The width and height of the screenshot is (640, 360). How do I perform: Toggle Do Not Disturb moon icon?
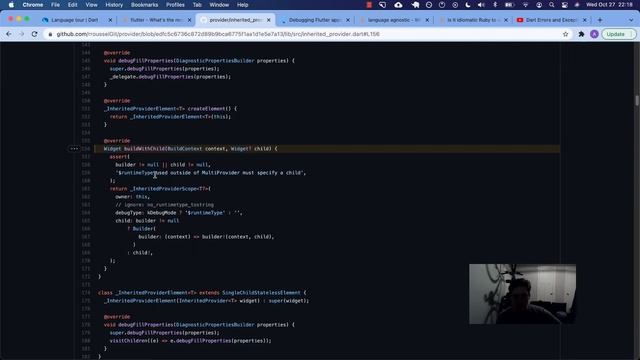tap(468, 5)
